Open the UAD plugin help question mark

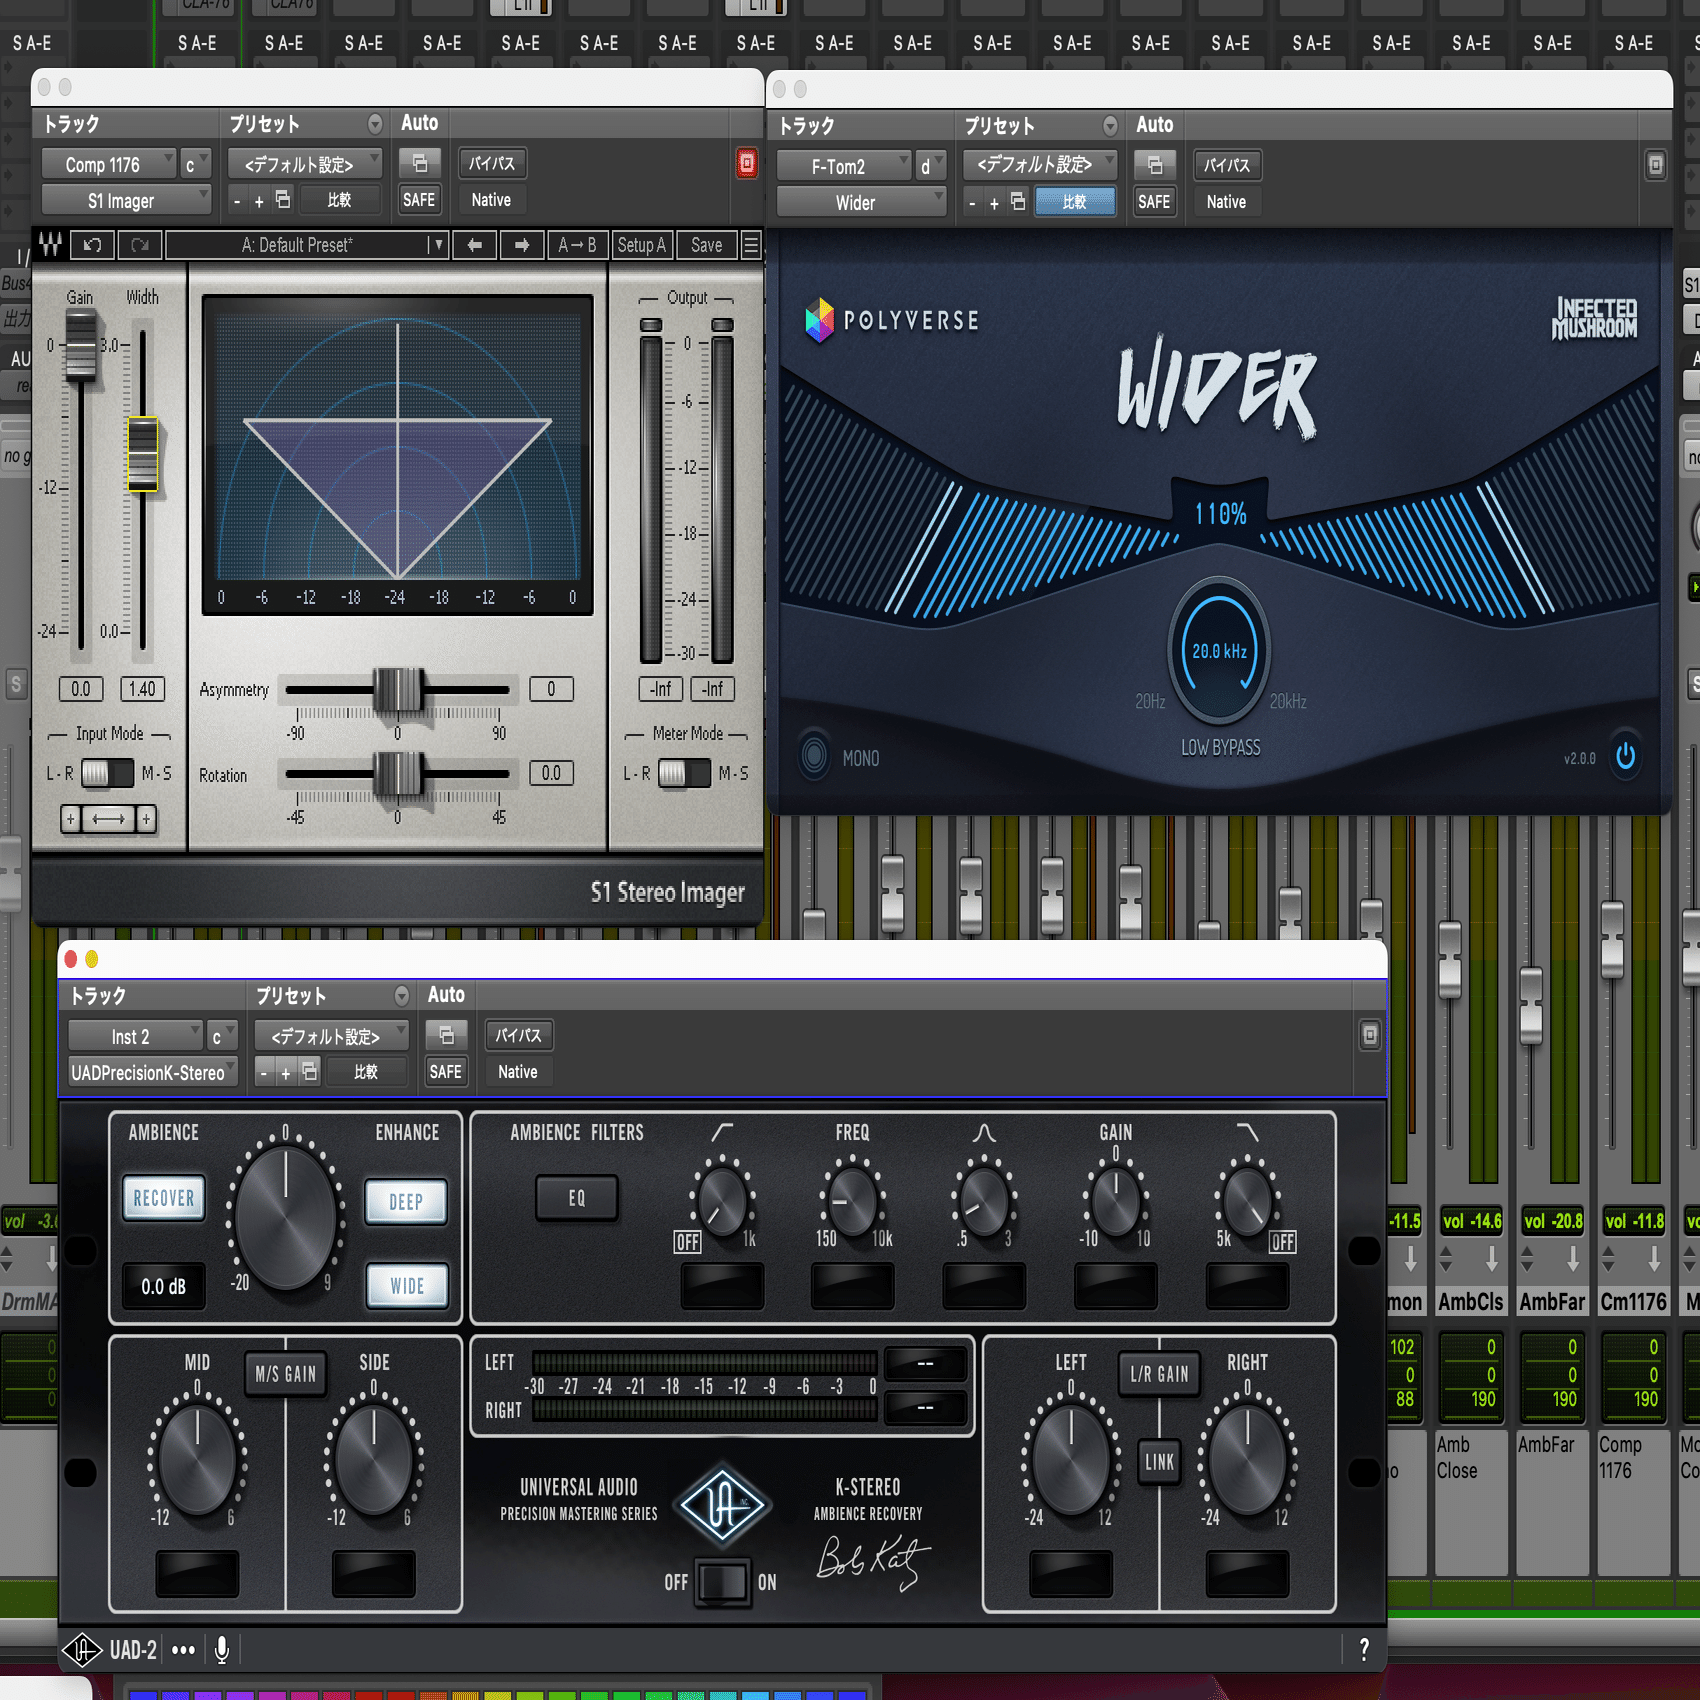(1364, 1650)
